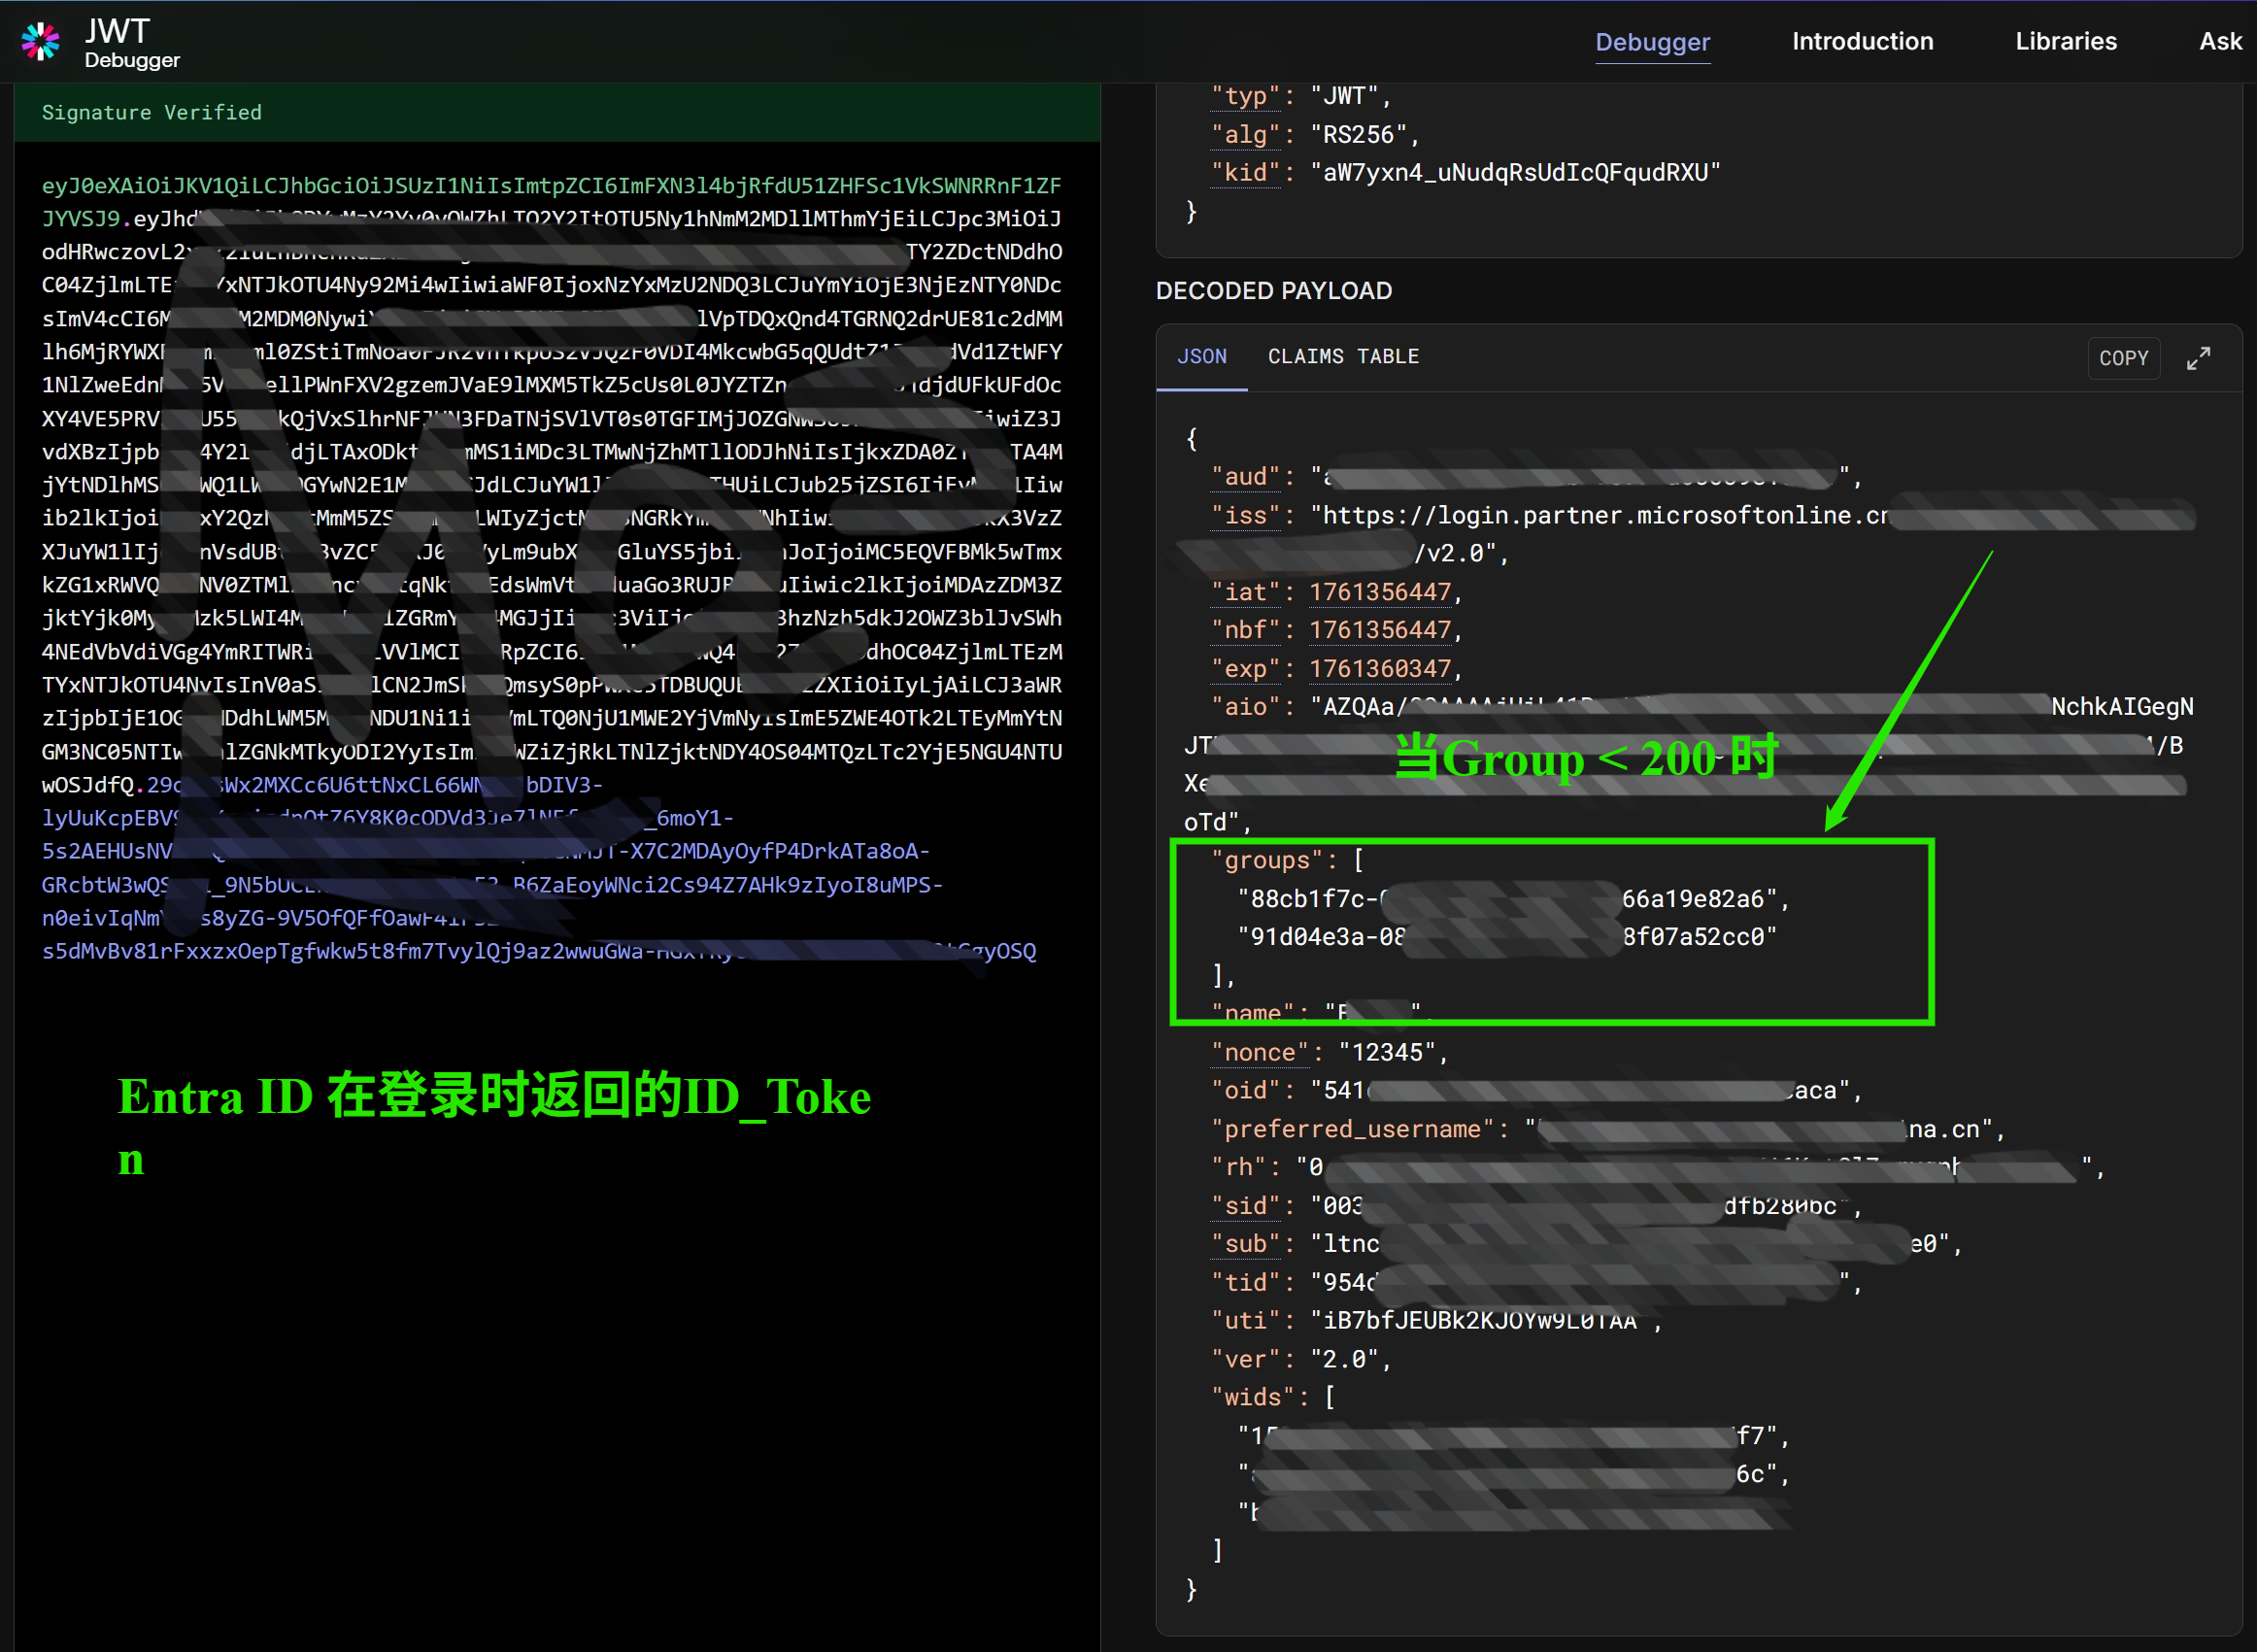This screenshot has height=1652, width=2257.
Task: Click the DECODED PAYLOAD heading
Action: (1273, 291)
